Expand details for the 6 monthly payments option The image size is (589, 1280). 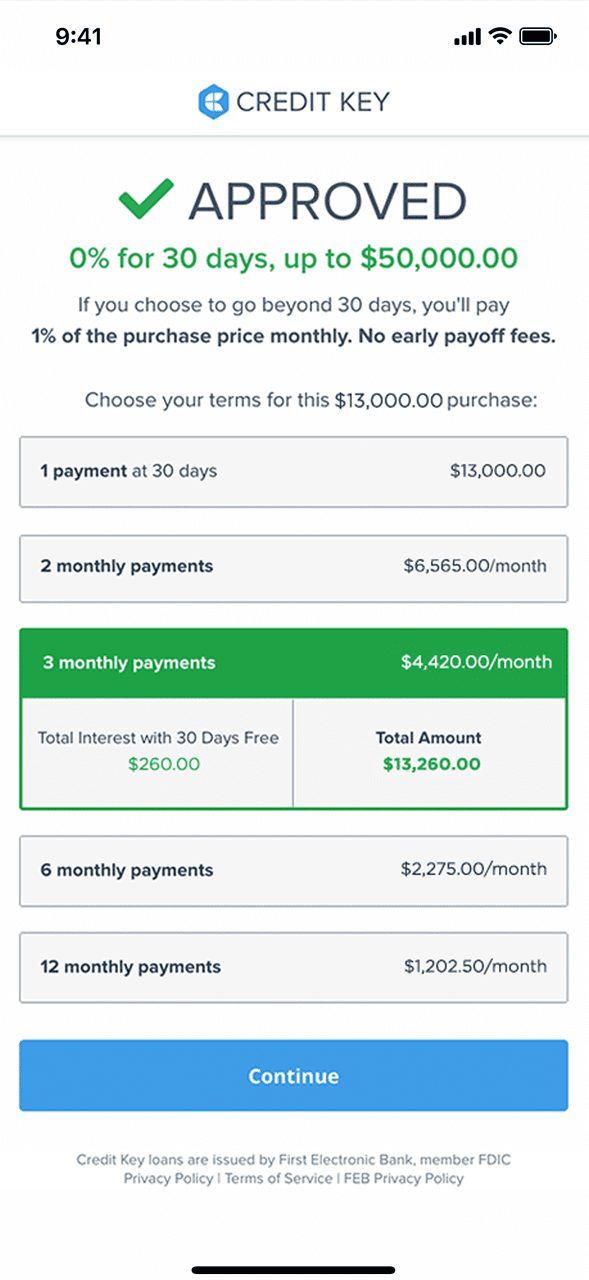click(294, 870)
